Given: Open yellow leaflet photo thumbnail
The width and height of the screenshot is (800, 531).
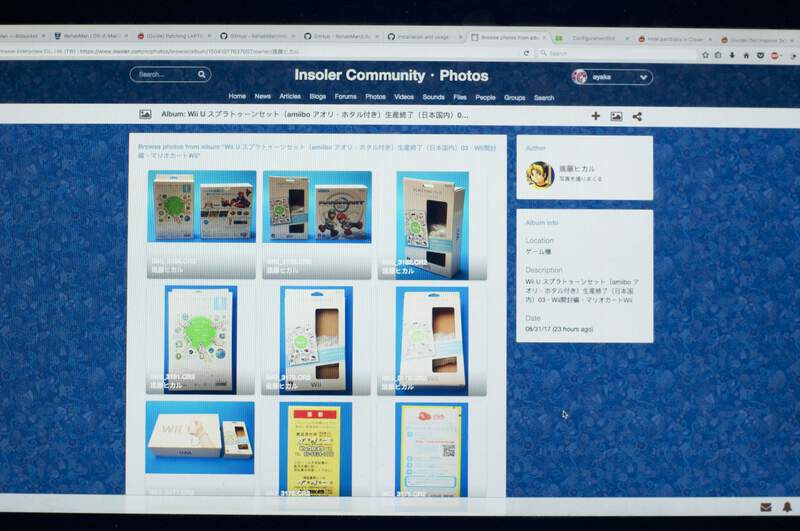Looking at the screenshot, I should 315,449.
